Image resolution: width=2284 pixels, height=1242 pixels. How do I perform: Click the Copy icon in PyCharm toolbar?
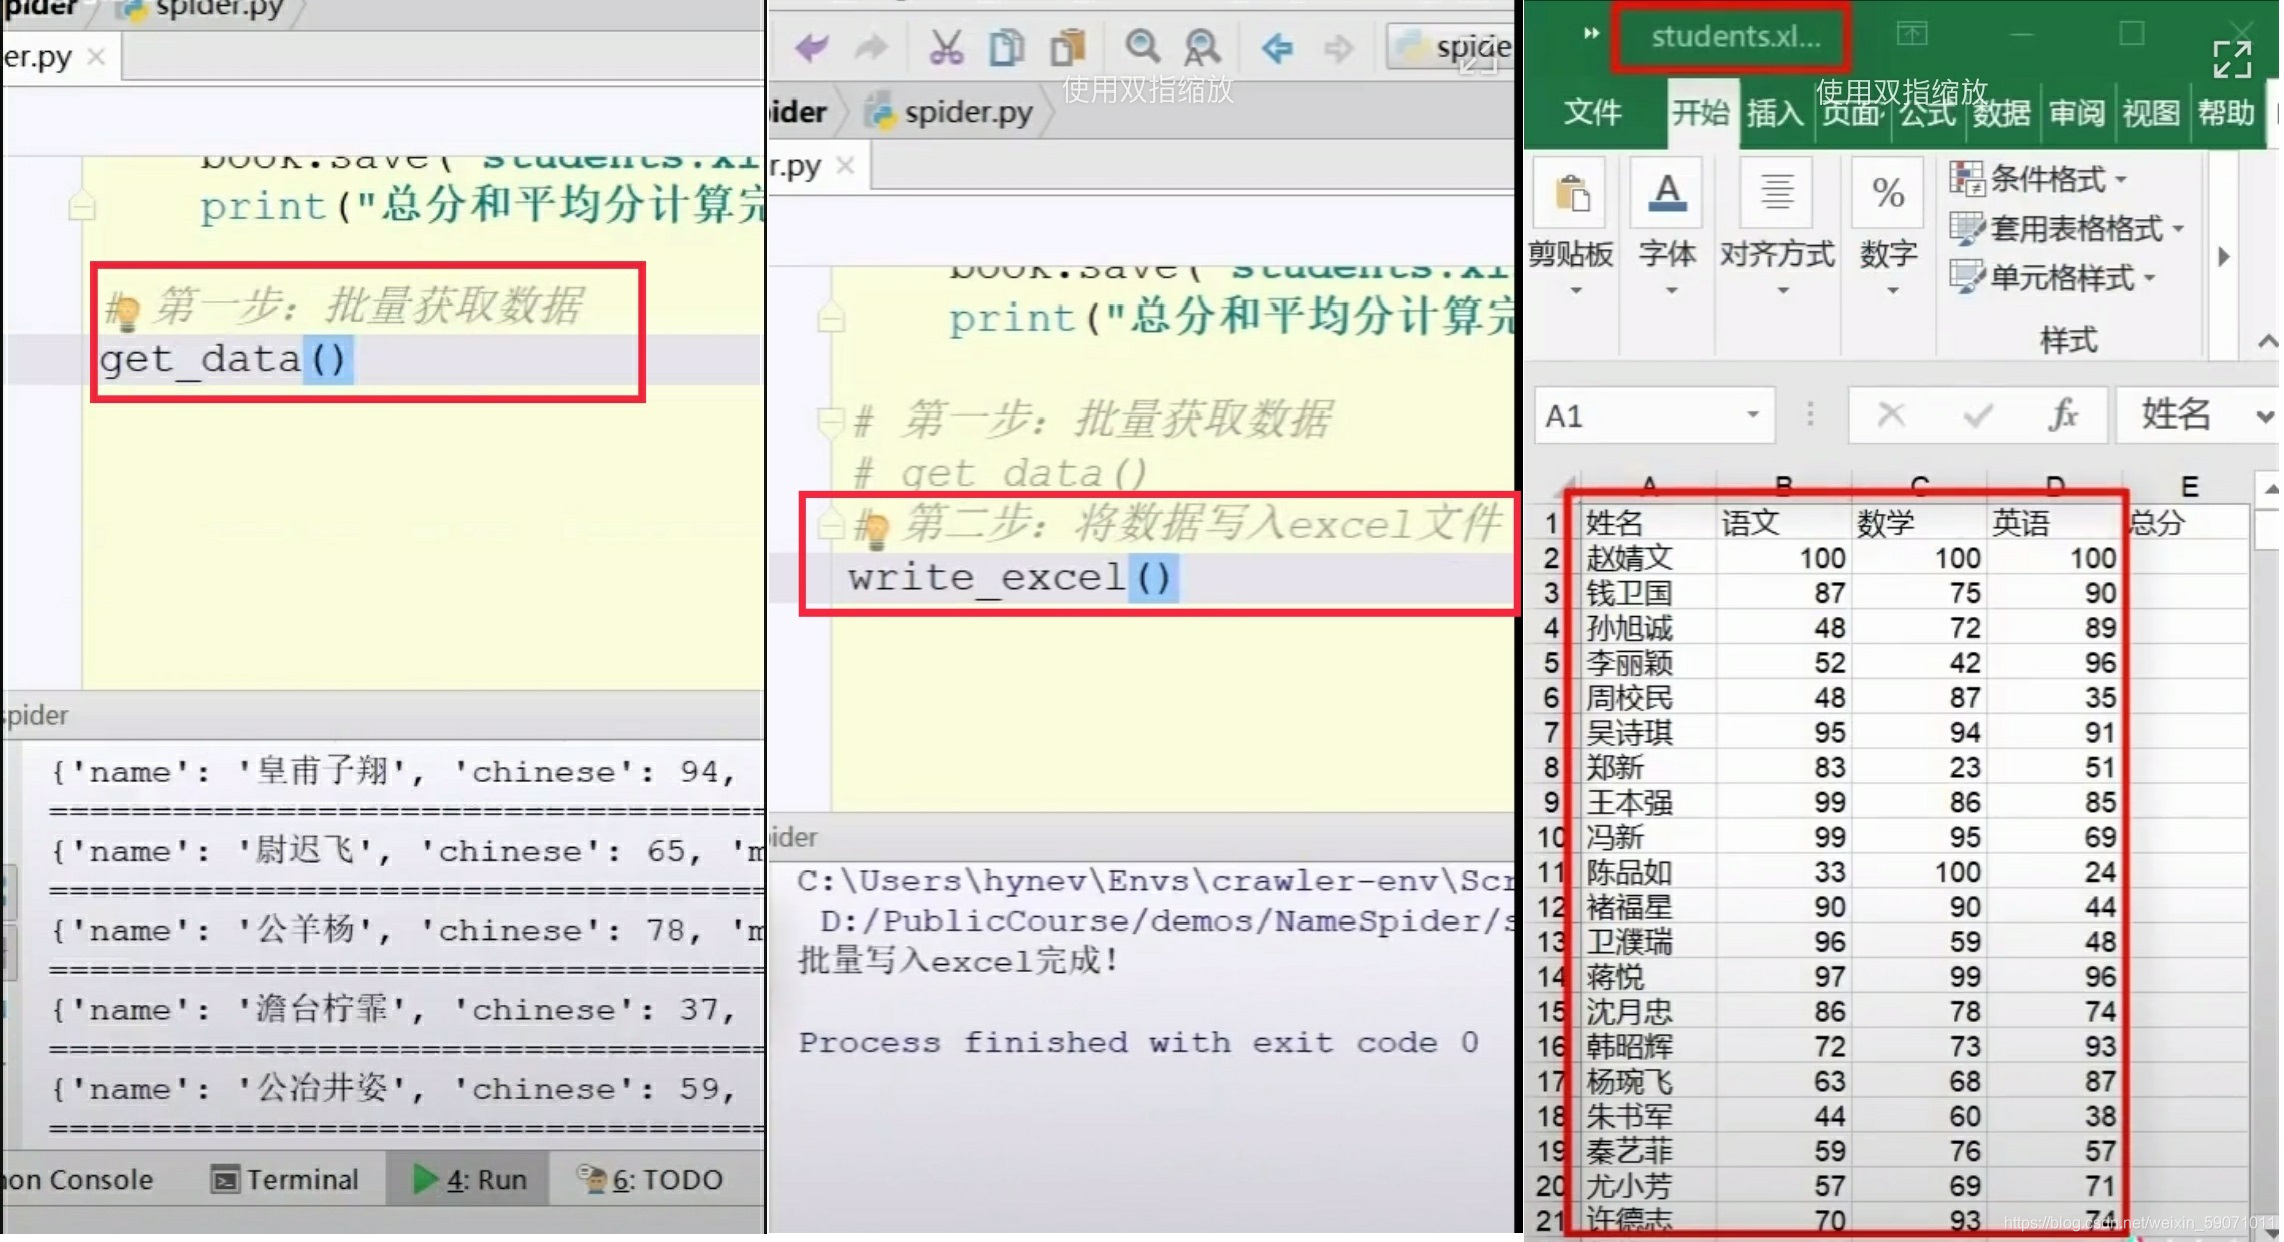click(1006, 47)
